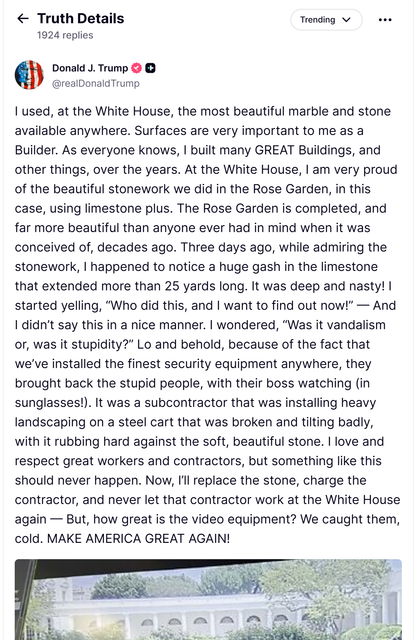Open the three-dot more options menu

pos(385,20)
